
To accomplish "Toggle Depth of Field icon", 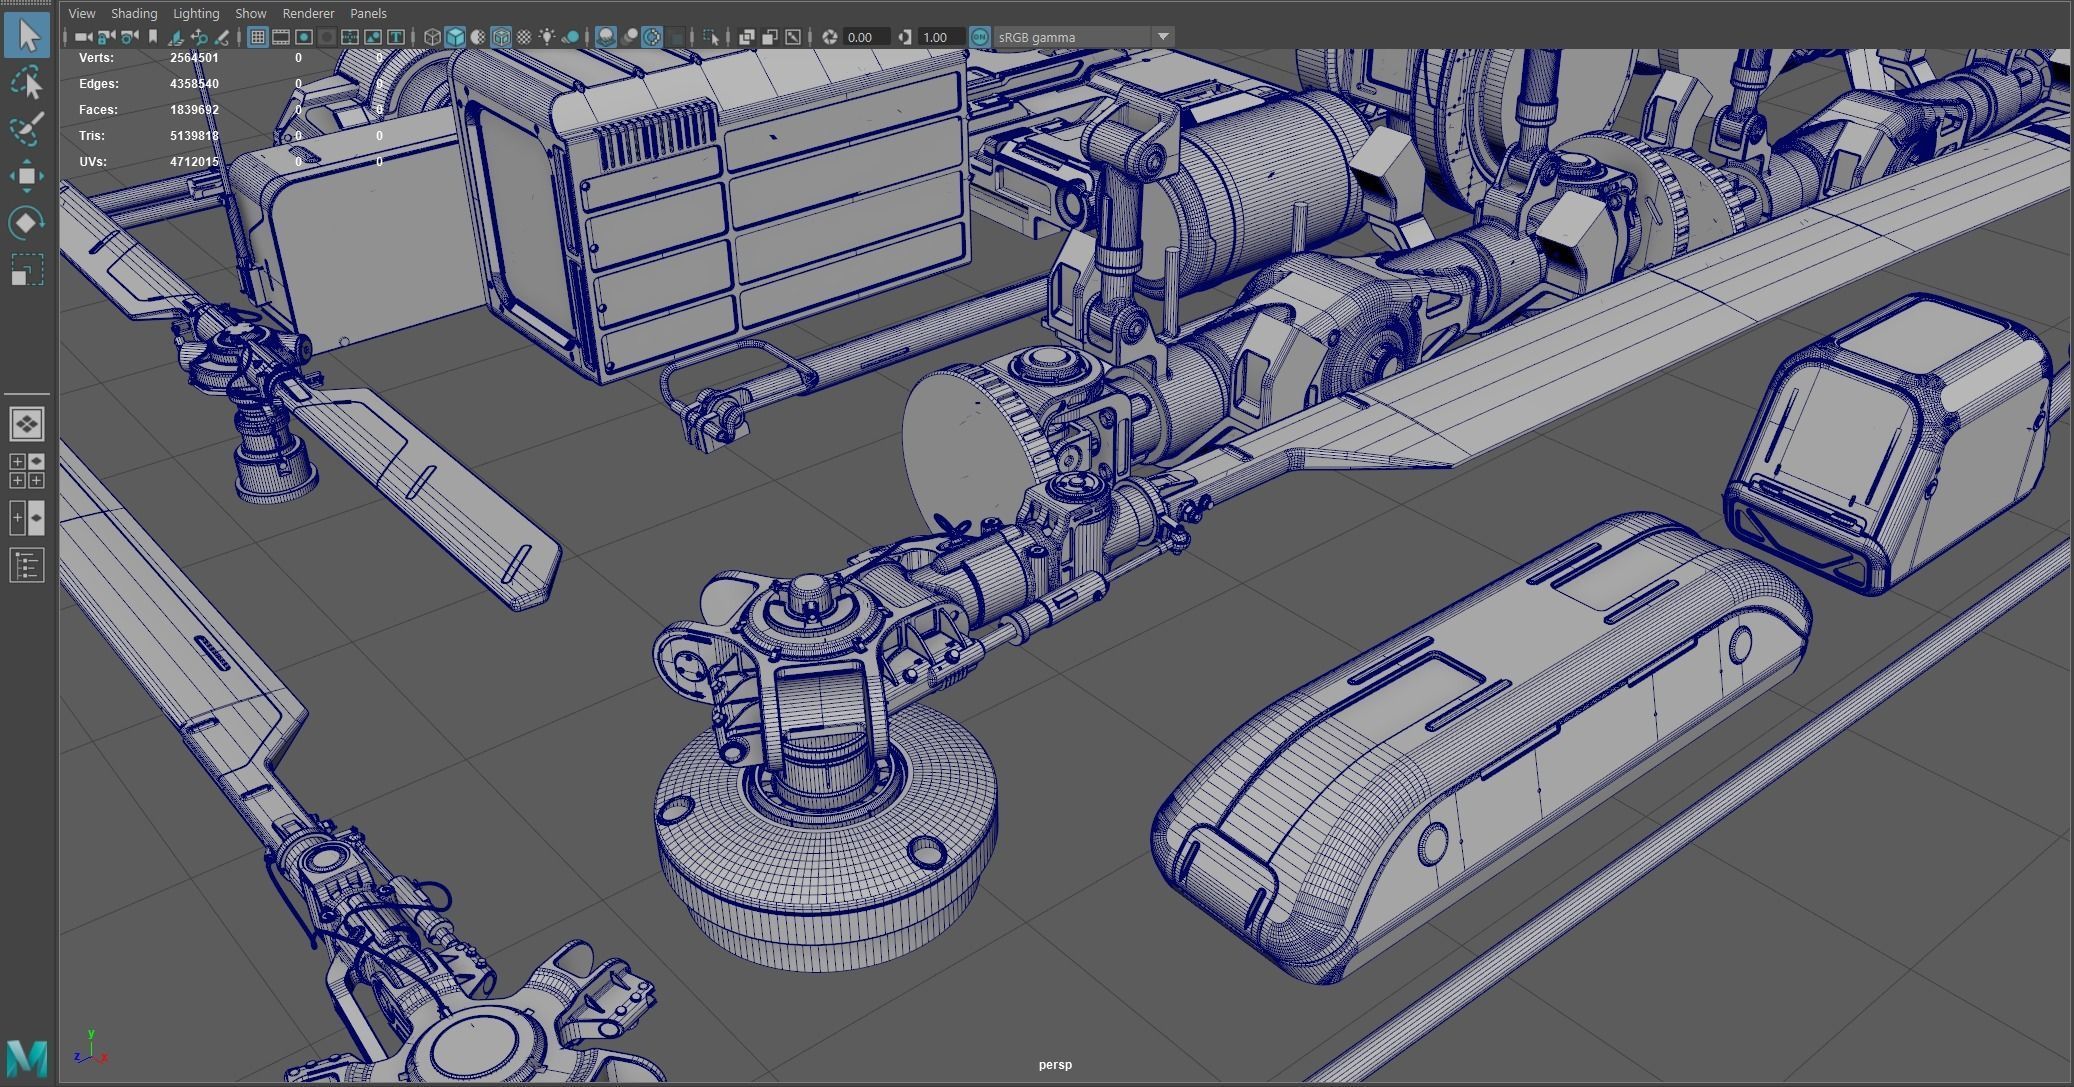I will (675, 37).
